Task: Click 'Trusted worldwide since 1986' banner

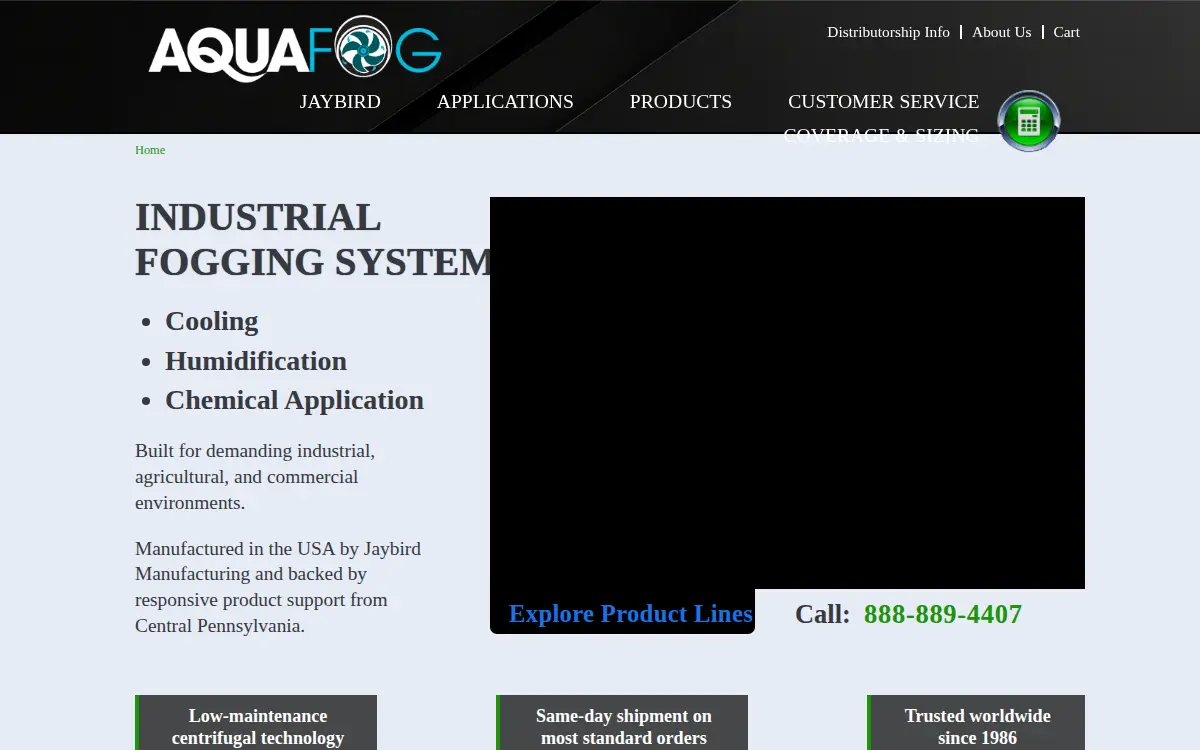Action: point(976,723)
